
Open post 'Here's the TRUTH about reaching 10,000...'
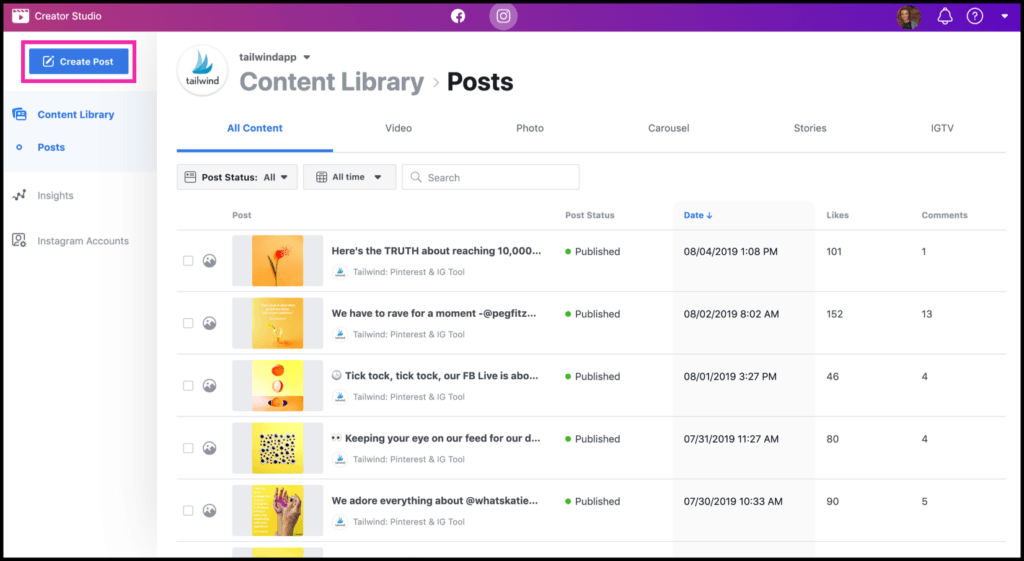pos(436,251)
